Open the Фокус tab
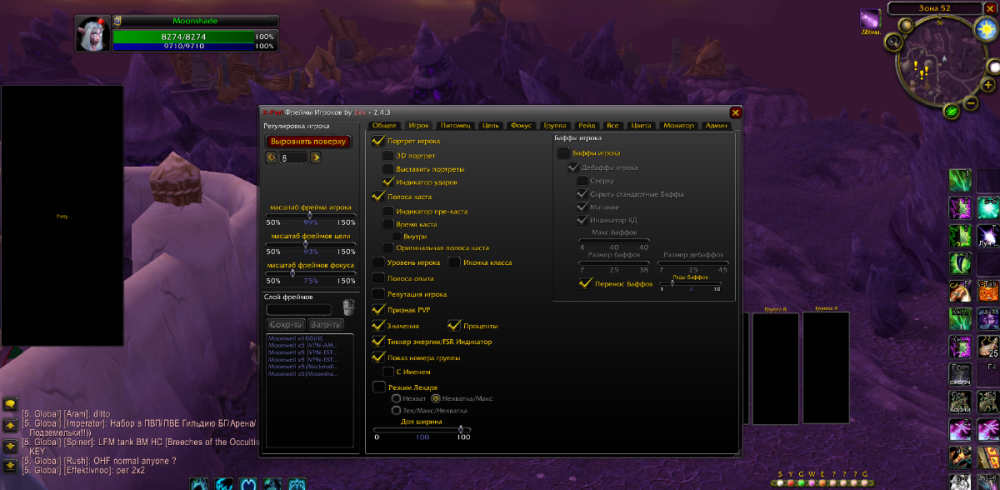 522,126
